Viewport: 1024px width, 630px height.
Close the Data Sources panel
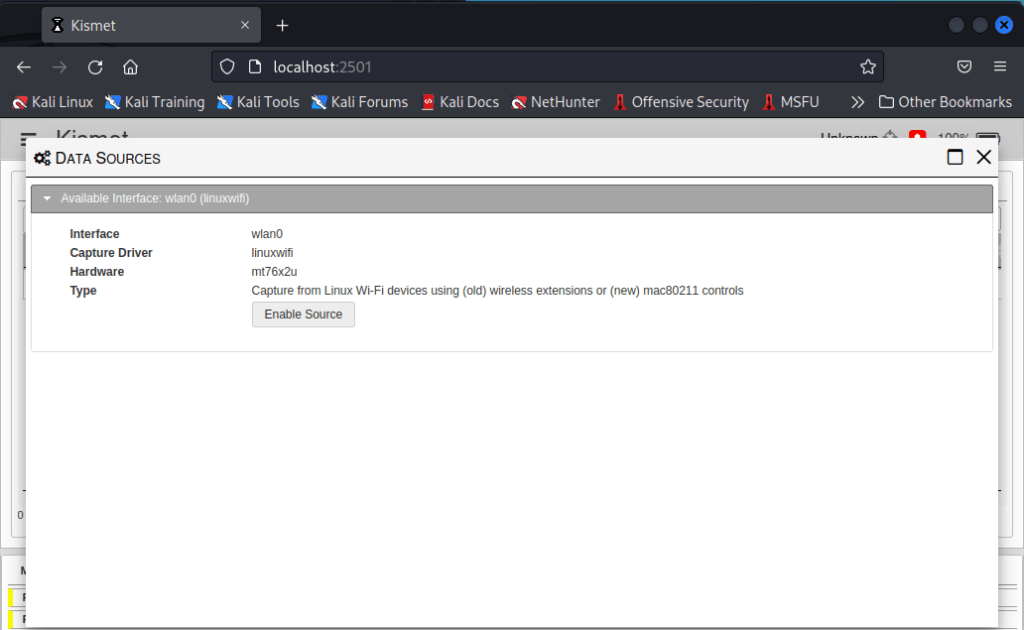pyautogui.click(x=983, y=157)
